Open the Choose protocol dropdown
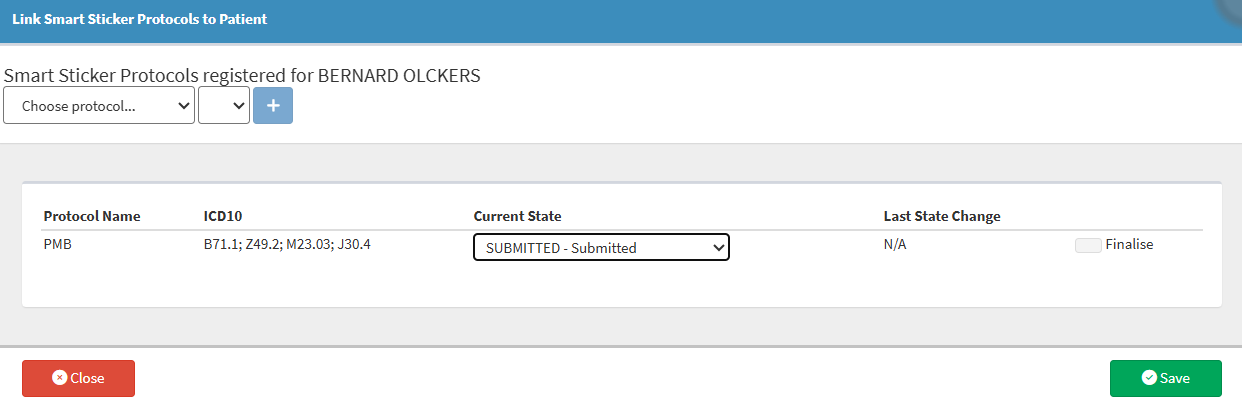 click(98, 105)
